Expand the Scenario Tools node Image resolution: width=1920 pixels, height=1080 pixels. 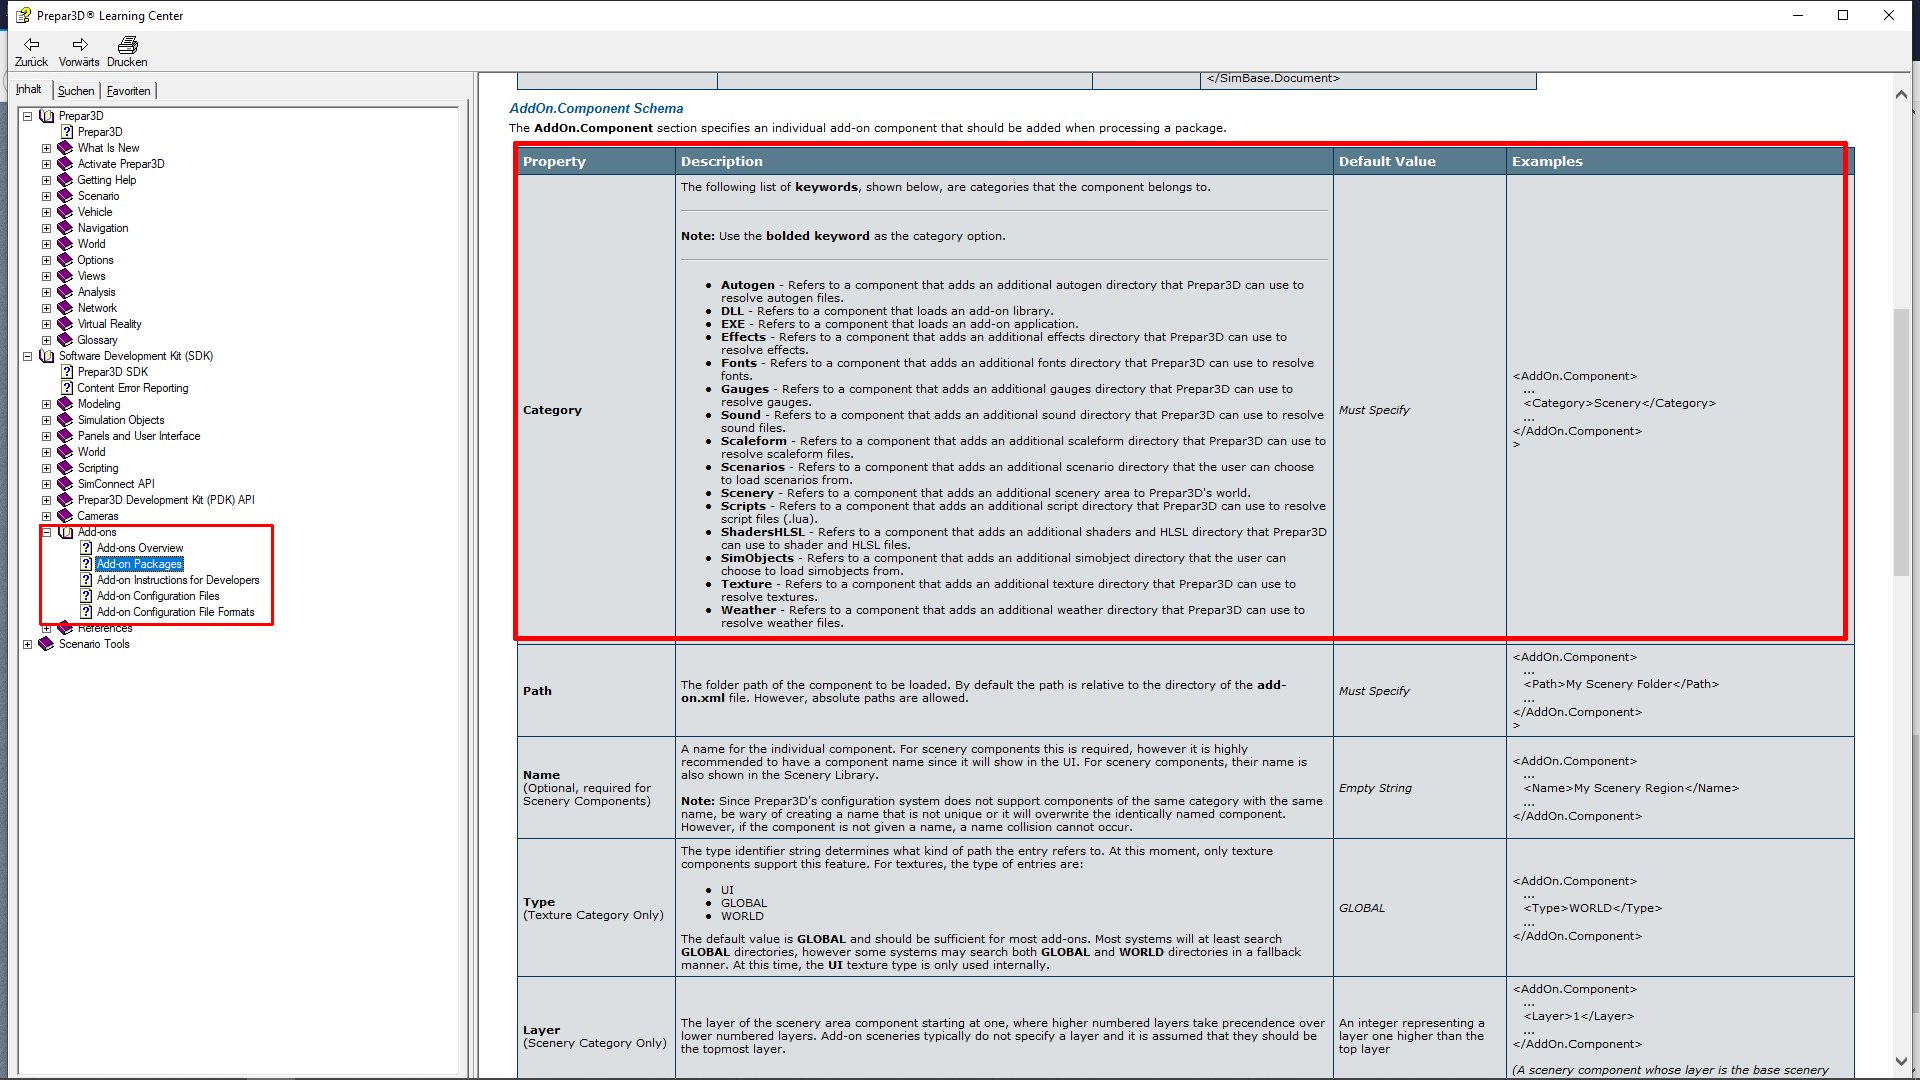point(27,644)
